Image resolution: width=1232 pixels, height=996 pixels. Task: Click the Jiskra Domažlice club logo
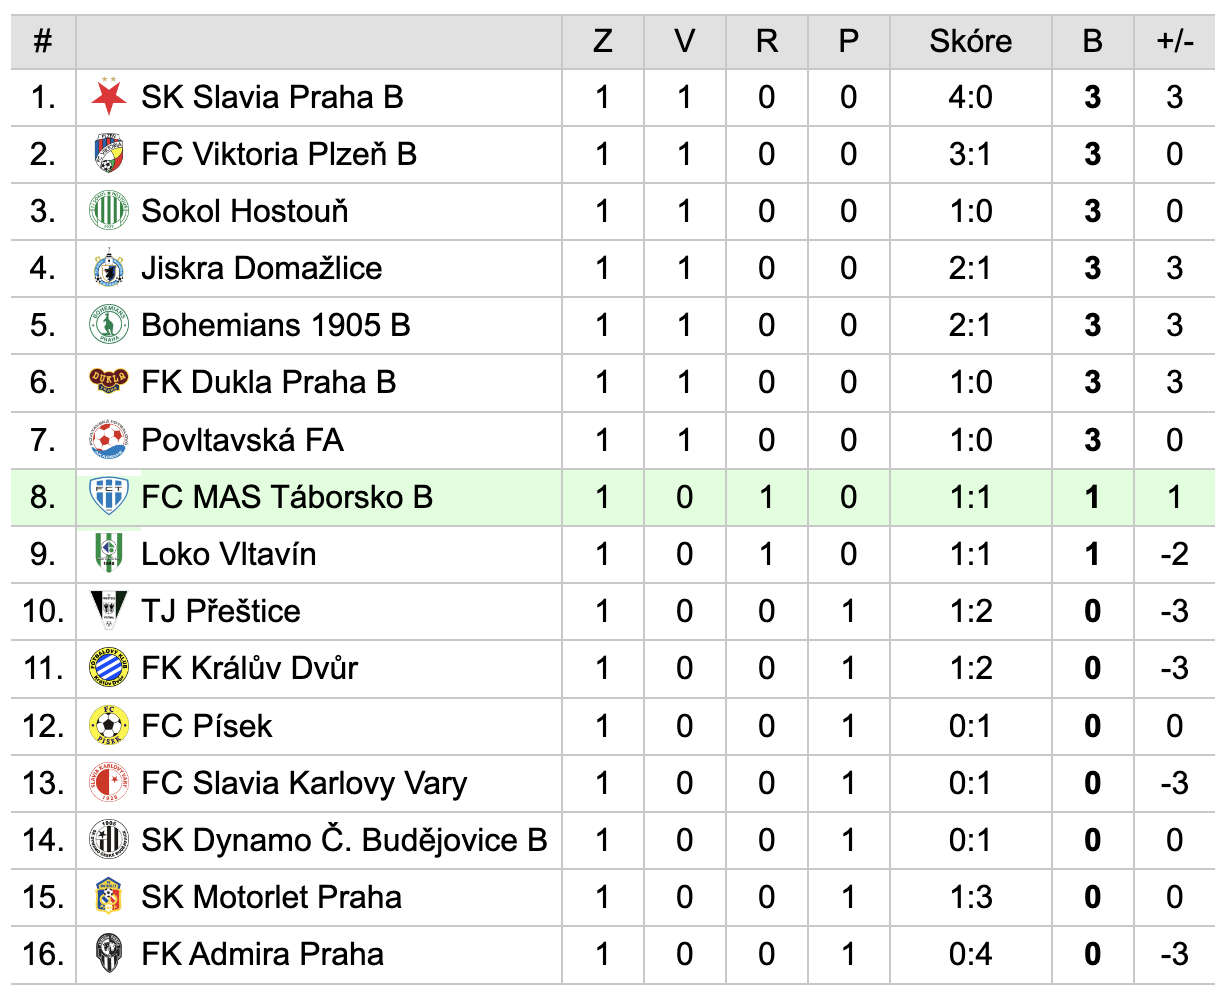109,268
